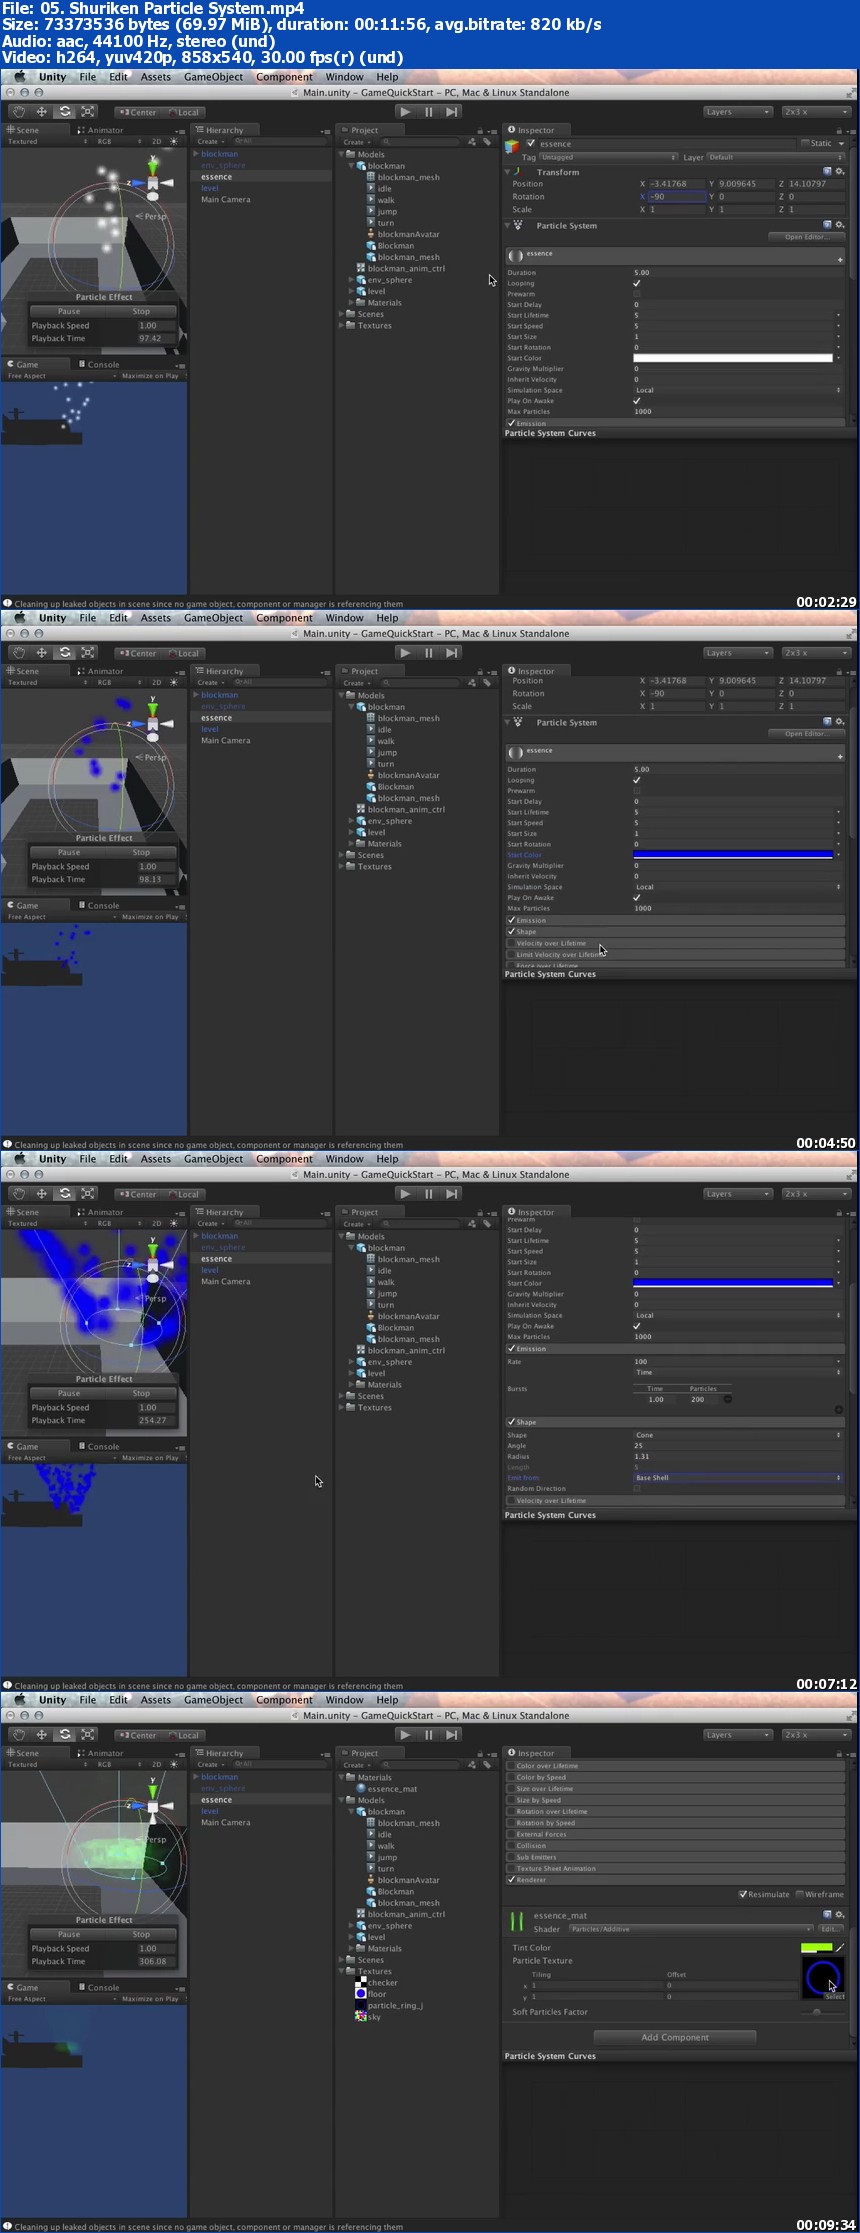This screenshot has height=2233, width=860.
Task: Enable the Wireframe checkbox
Action: [799, 1894]
